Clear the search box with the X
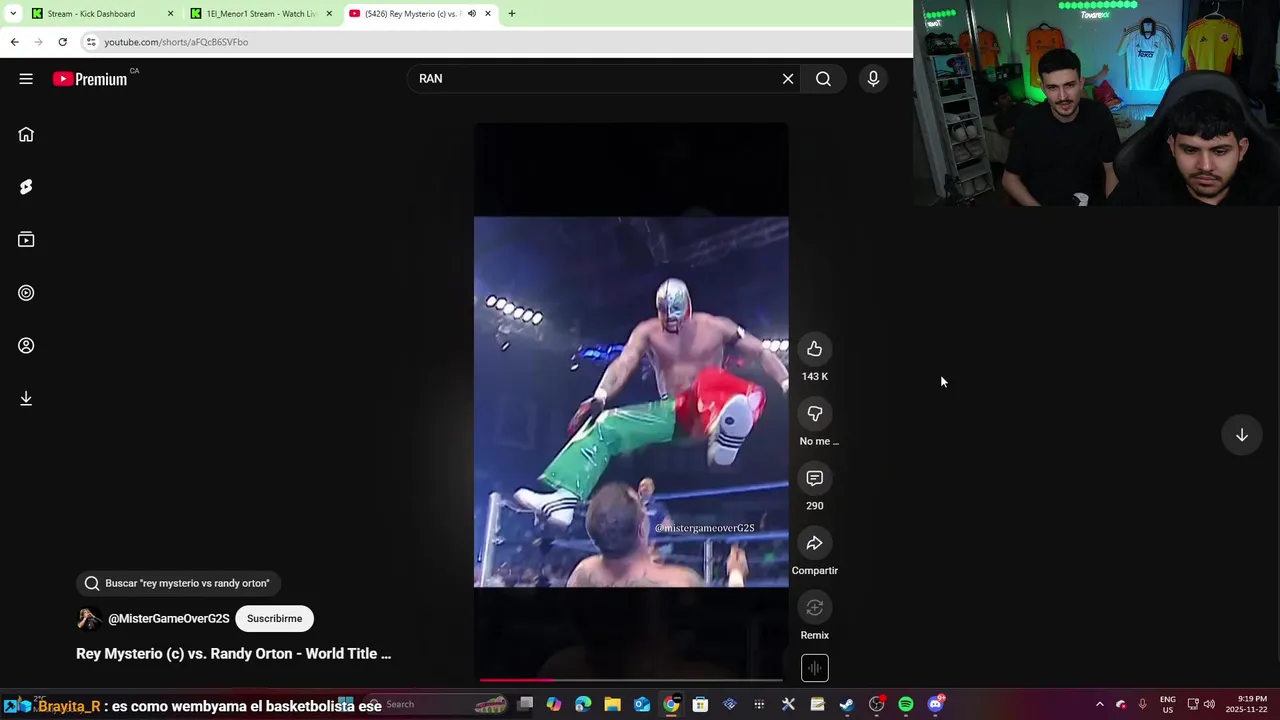The image size is (1280, 720). 788,79
